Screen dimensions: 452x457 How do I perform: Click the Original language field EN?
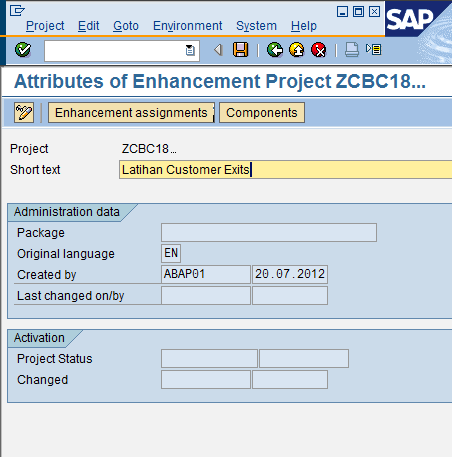coord(171,253)
